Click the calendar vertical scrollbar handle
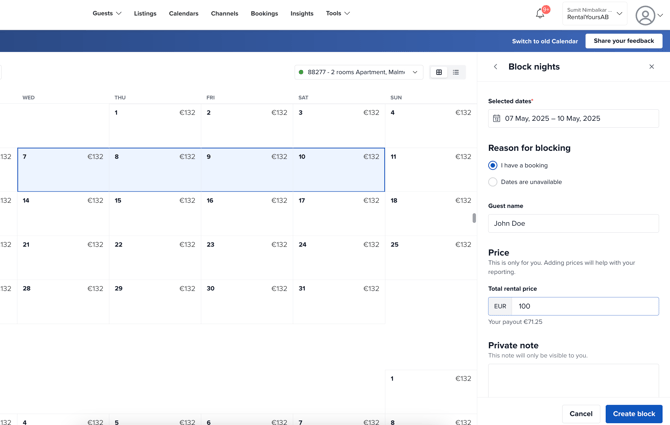 click(x=474, y=218)
